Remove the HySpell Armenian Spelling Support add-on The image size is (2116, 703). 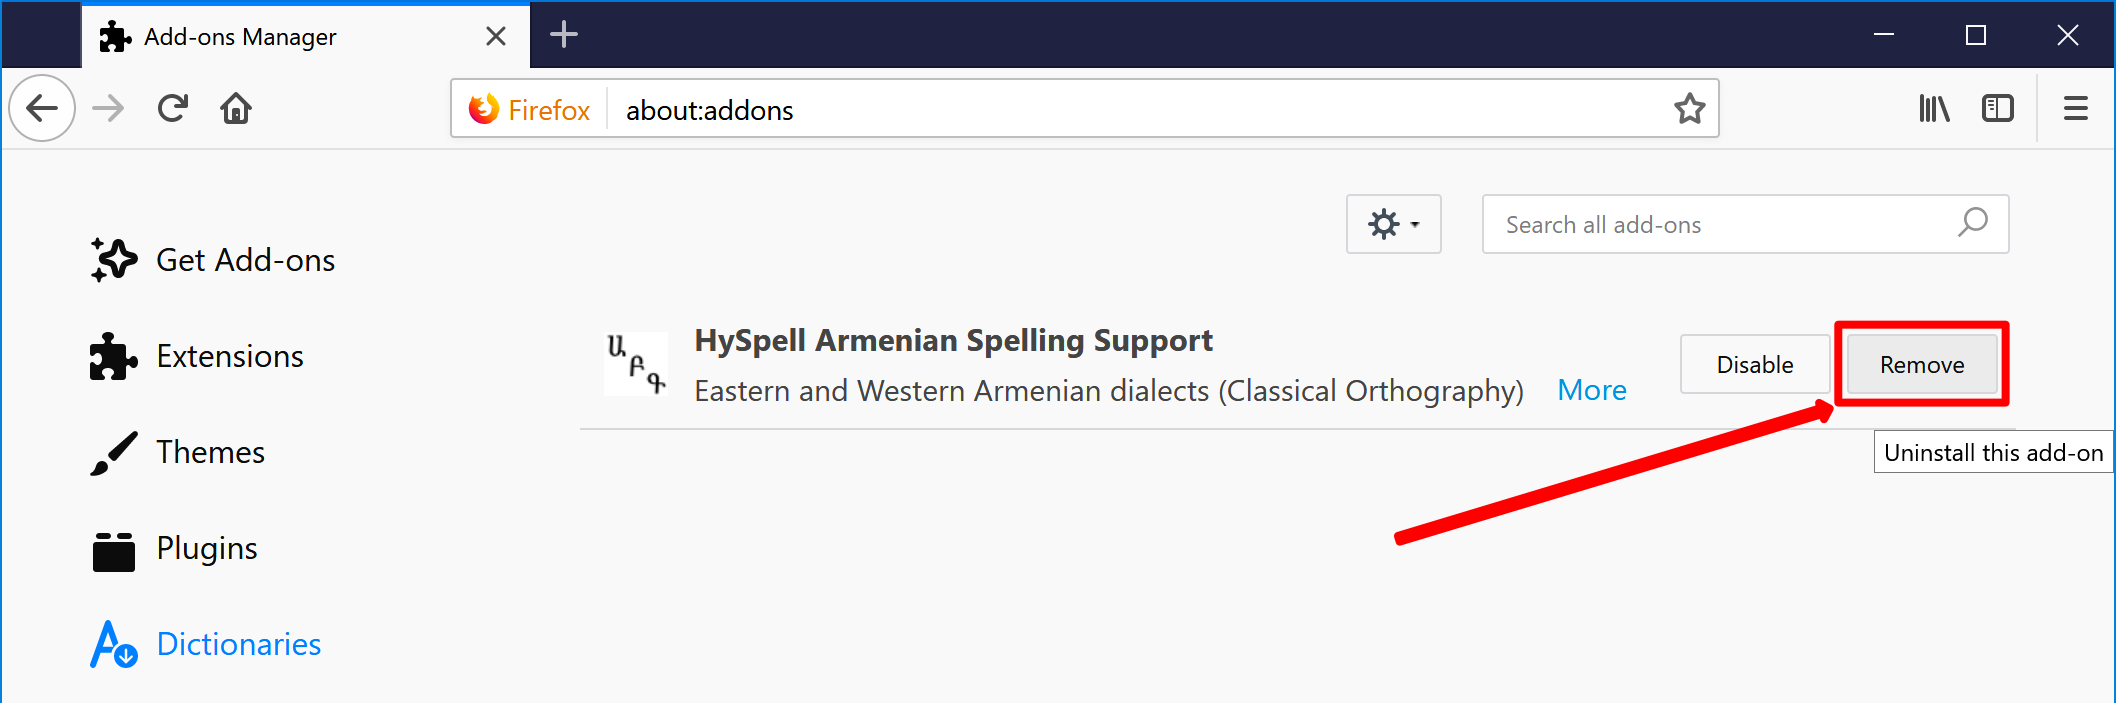1922,364
